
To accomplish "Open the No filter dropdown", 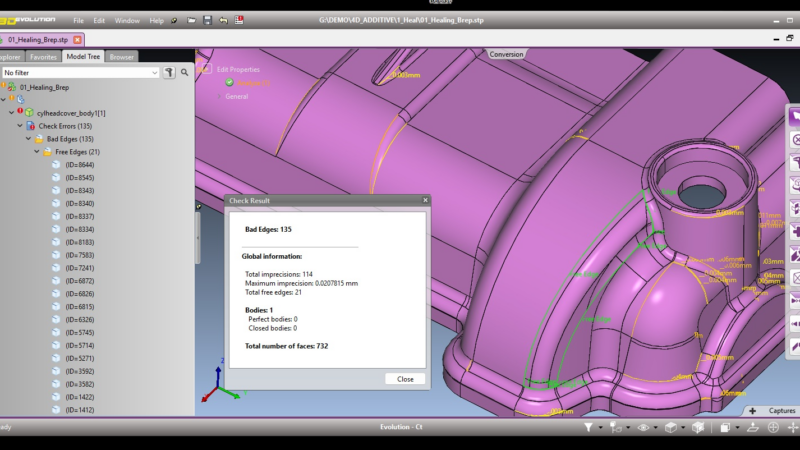I will tap(154, 73).
